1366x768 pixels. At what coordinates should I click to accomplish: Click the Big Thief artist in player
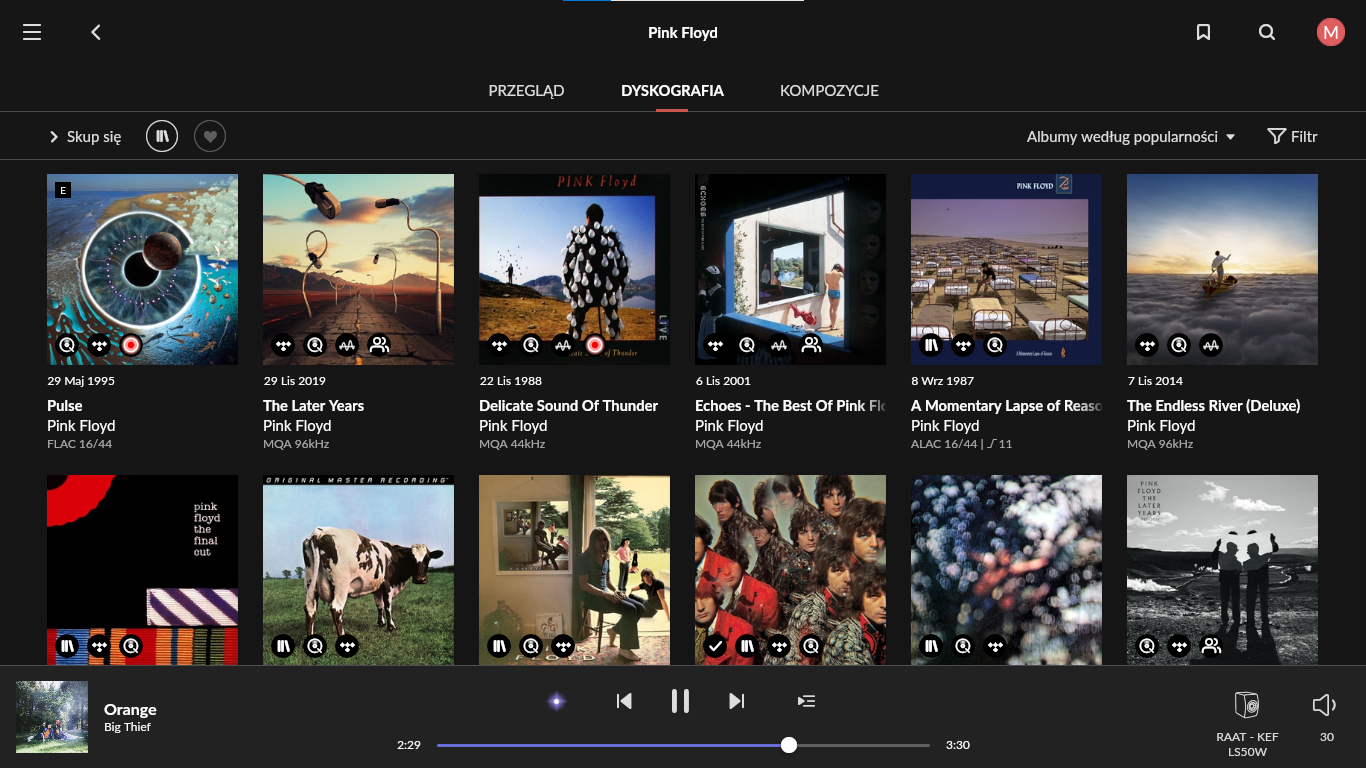point(127,727)
